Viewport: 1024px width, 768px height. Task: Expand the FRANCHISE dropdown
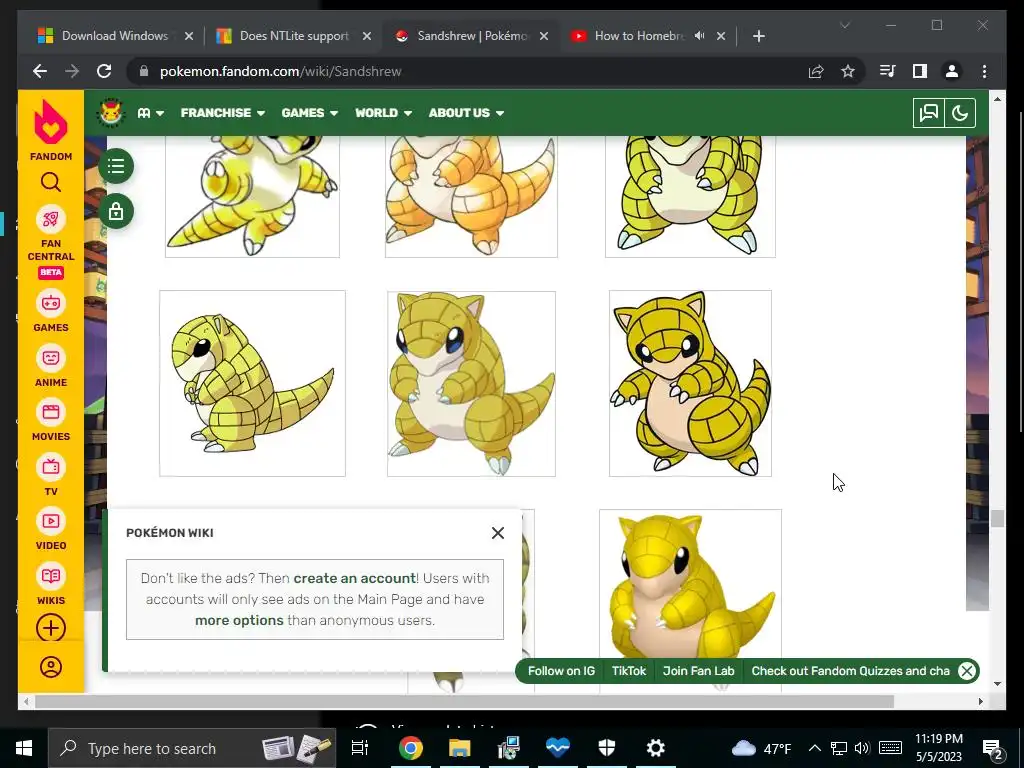click(x=223, y=113)
